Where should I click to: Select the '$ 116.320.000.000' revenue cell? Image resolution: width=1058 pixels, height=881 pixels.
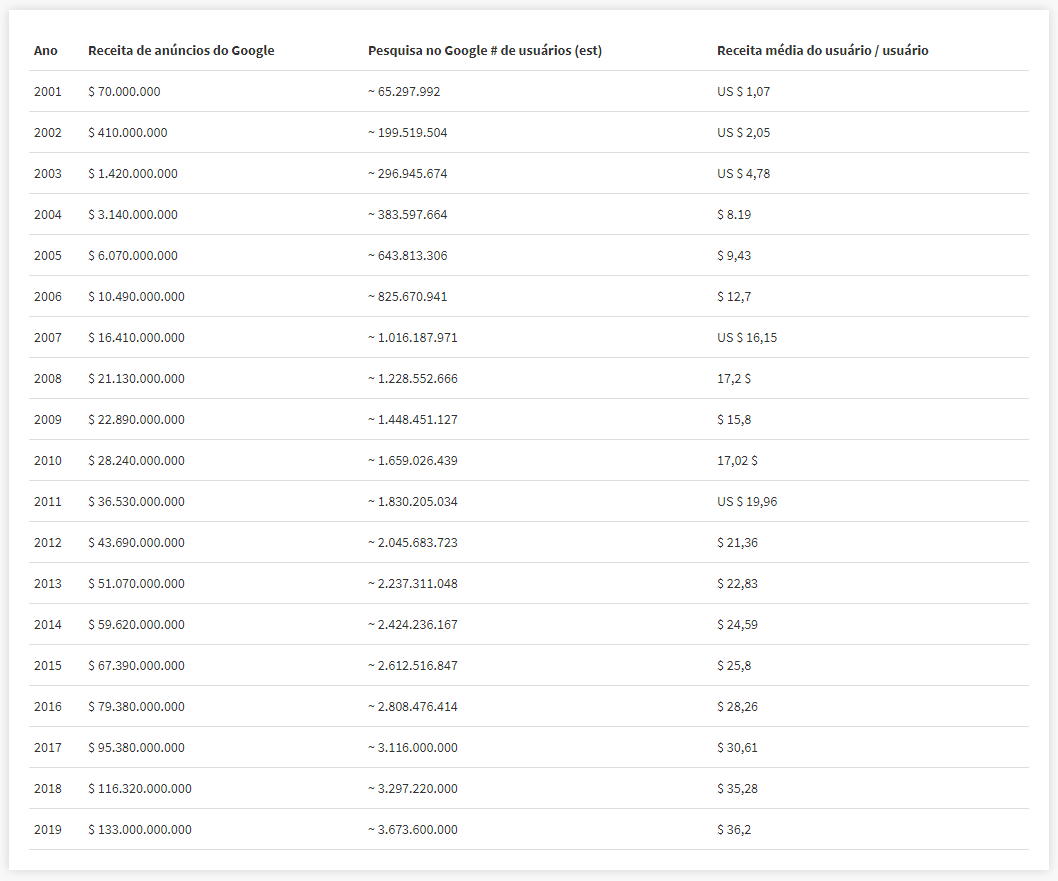coord(140,789)
